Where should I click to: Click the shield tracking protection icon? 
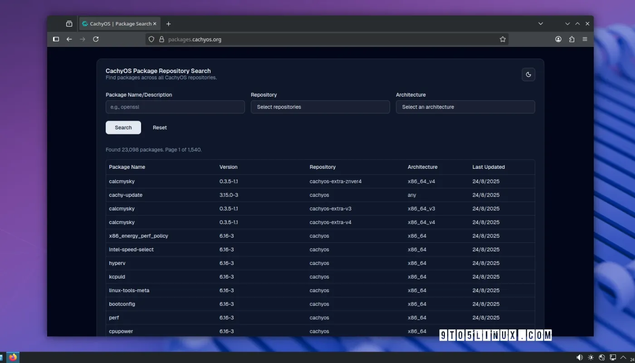coord(151,39)
